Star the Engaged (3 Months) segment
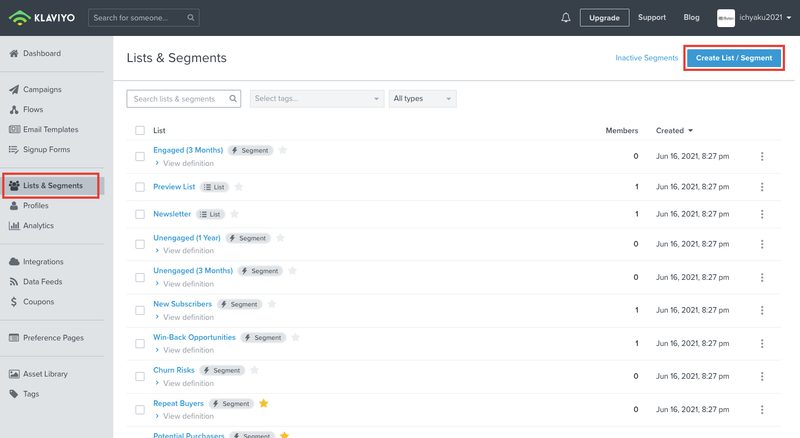This screenshot has height=438, width=800. click(x=283, y=150)
